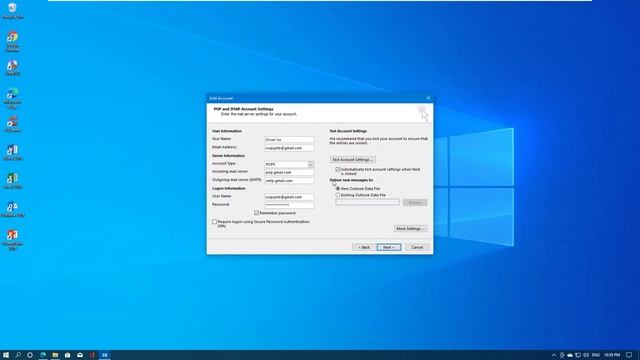The height and width of the screenshot is (360, 640).
Task: Focus the Outgoing mail server (SMTP) field
Action: [x=289, y=180]
